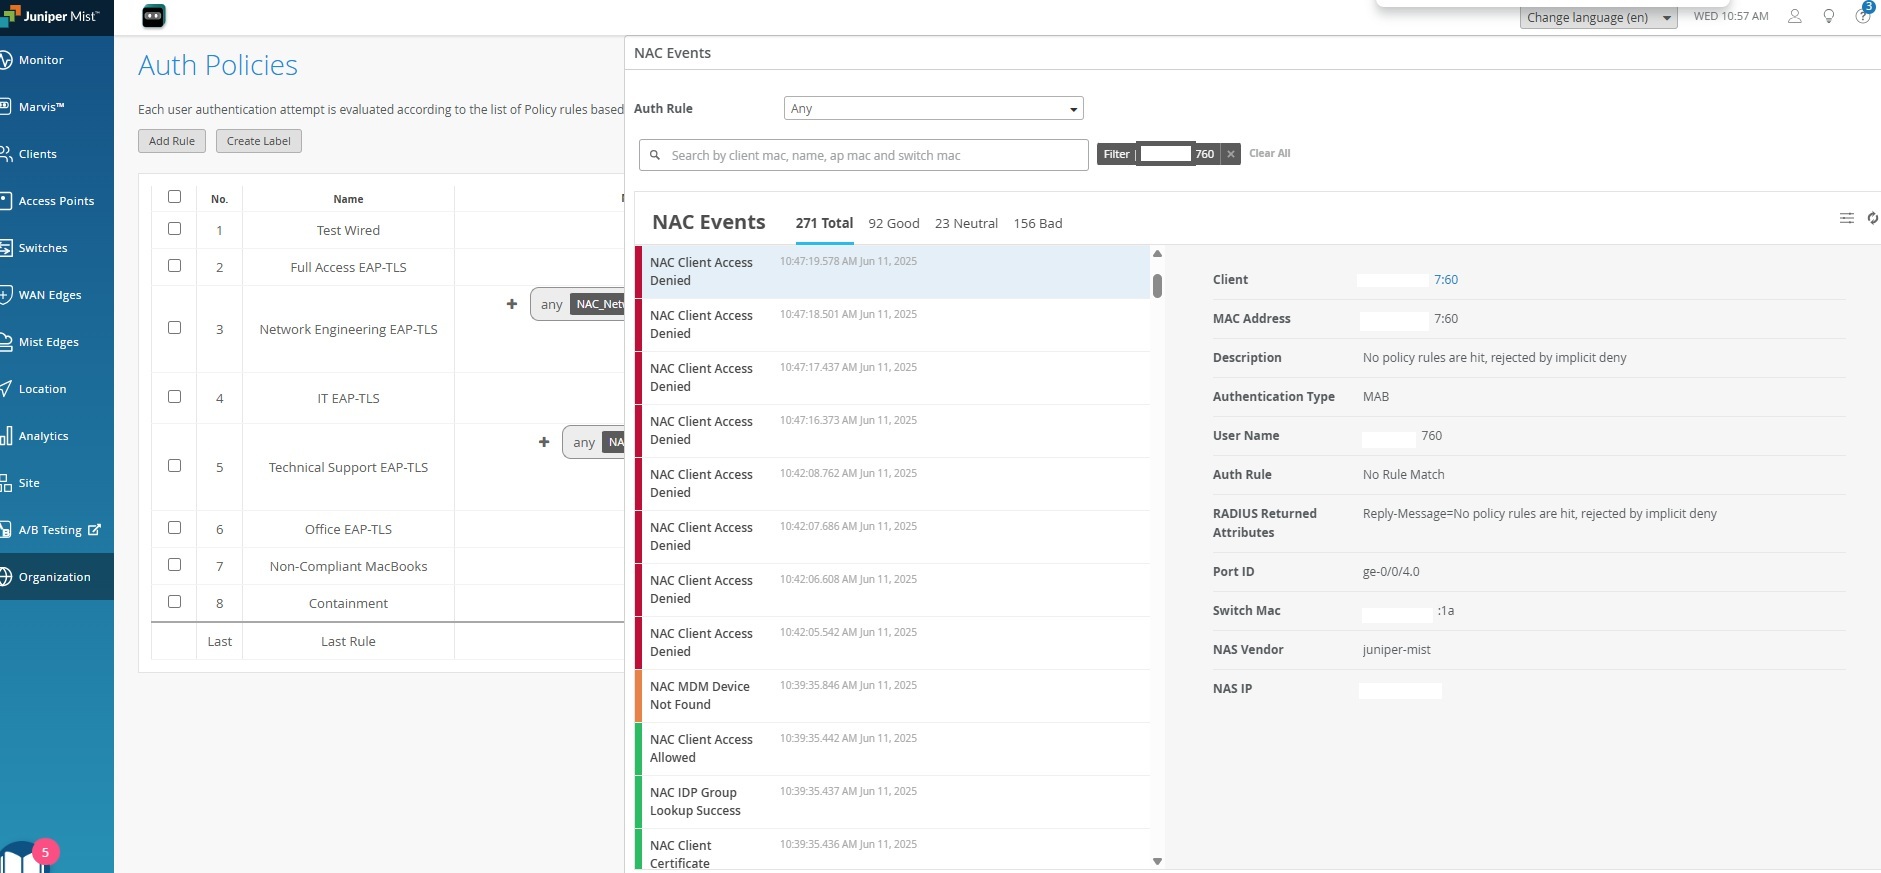Open Switches in the sidebar
The height and width of the screenshot is (873, 1881).
coord(56,248)
